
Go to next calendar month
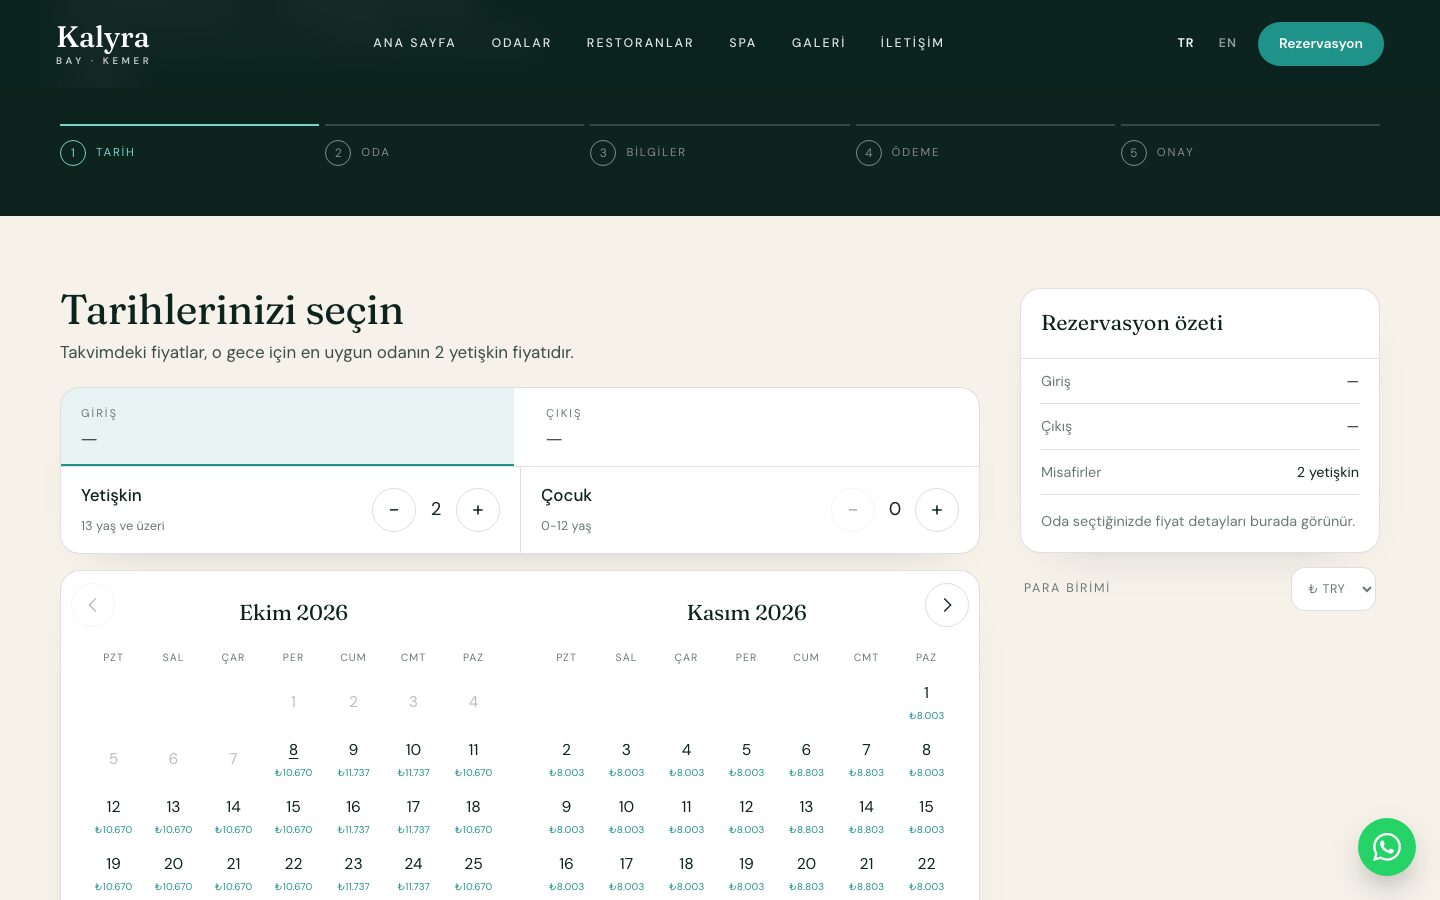tap(947, 605)
